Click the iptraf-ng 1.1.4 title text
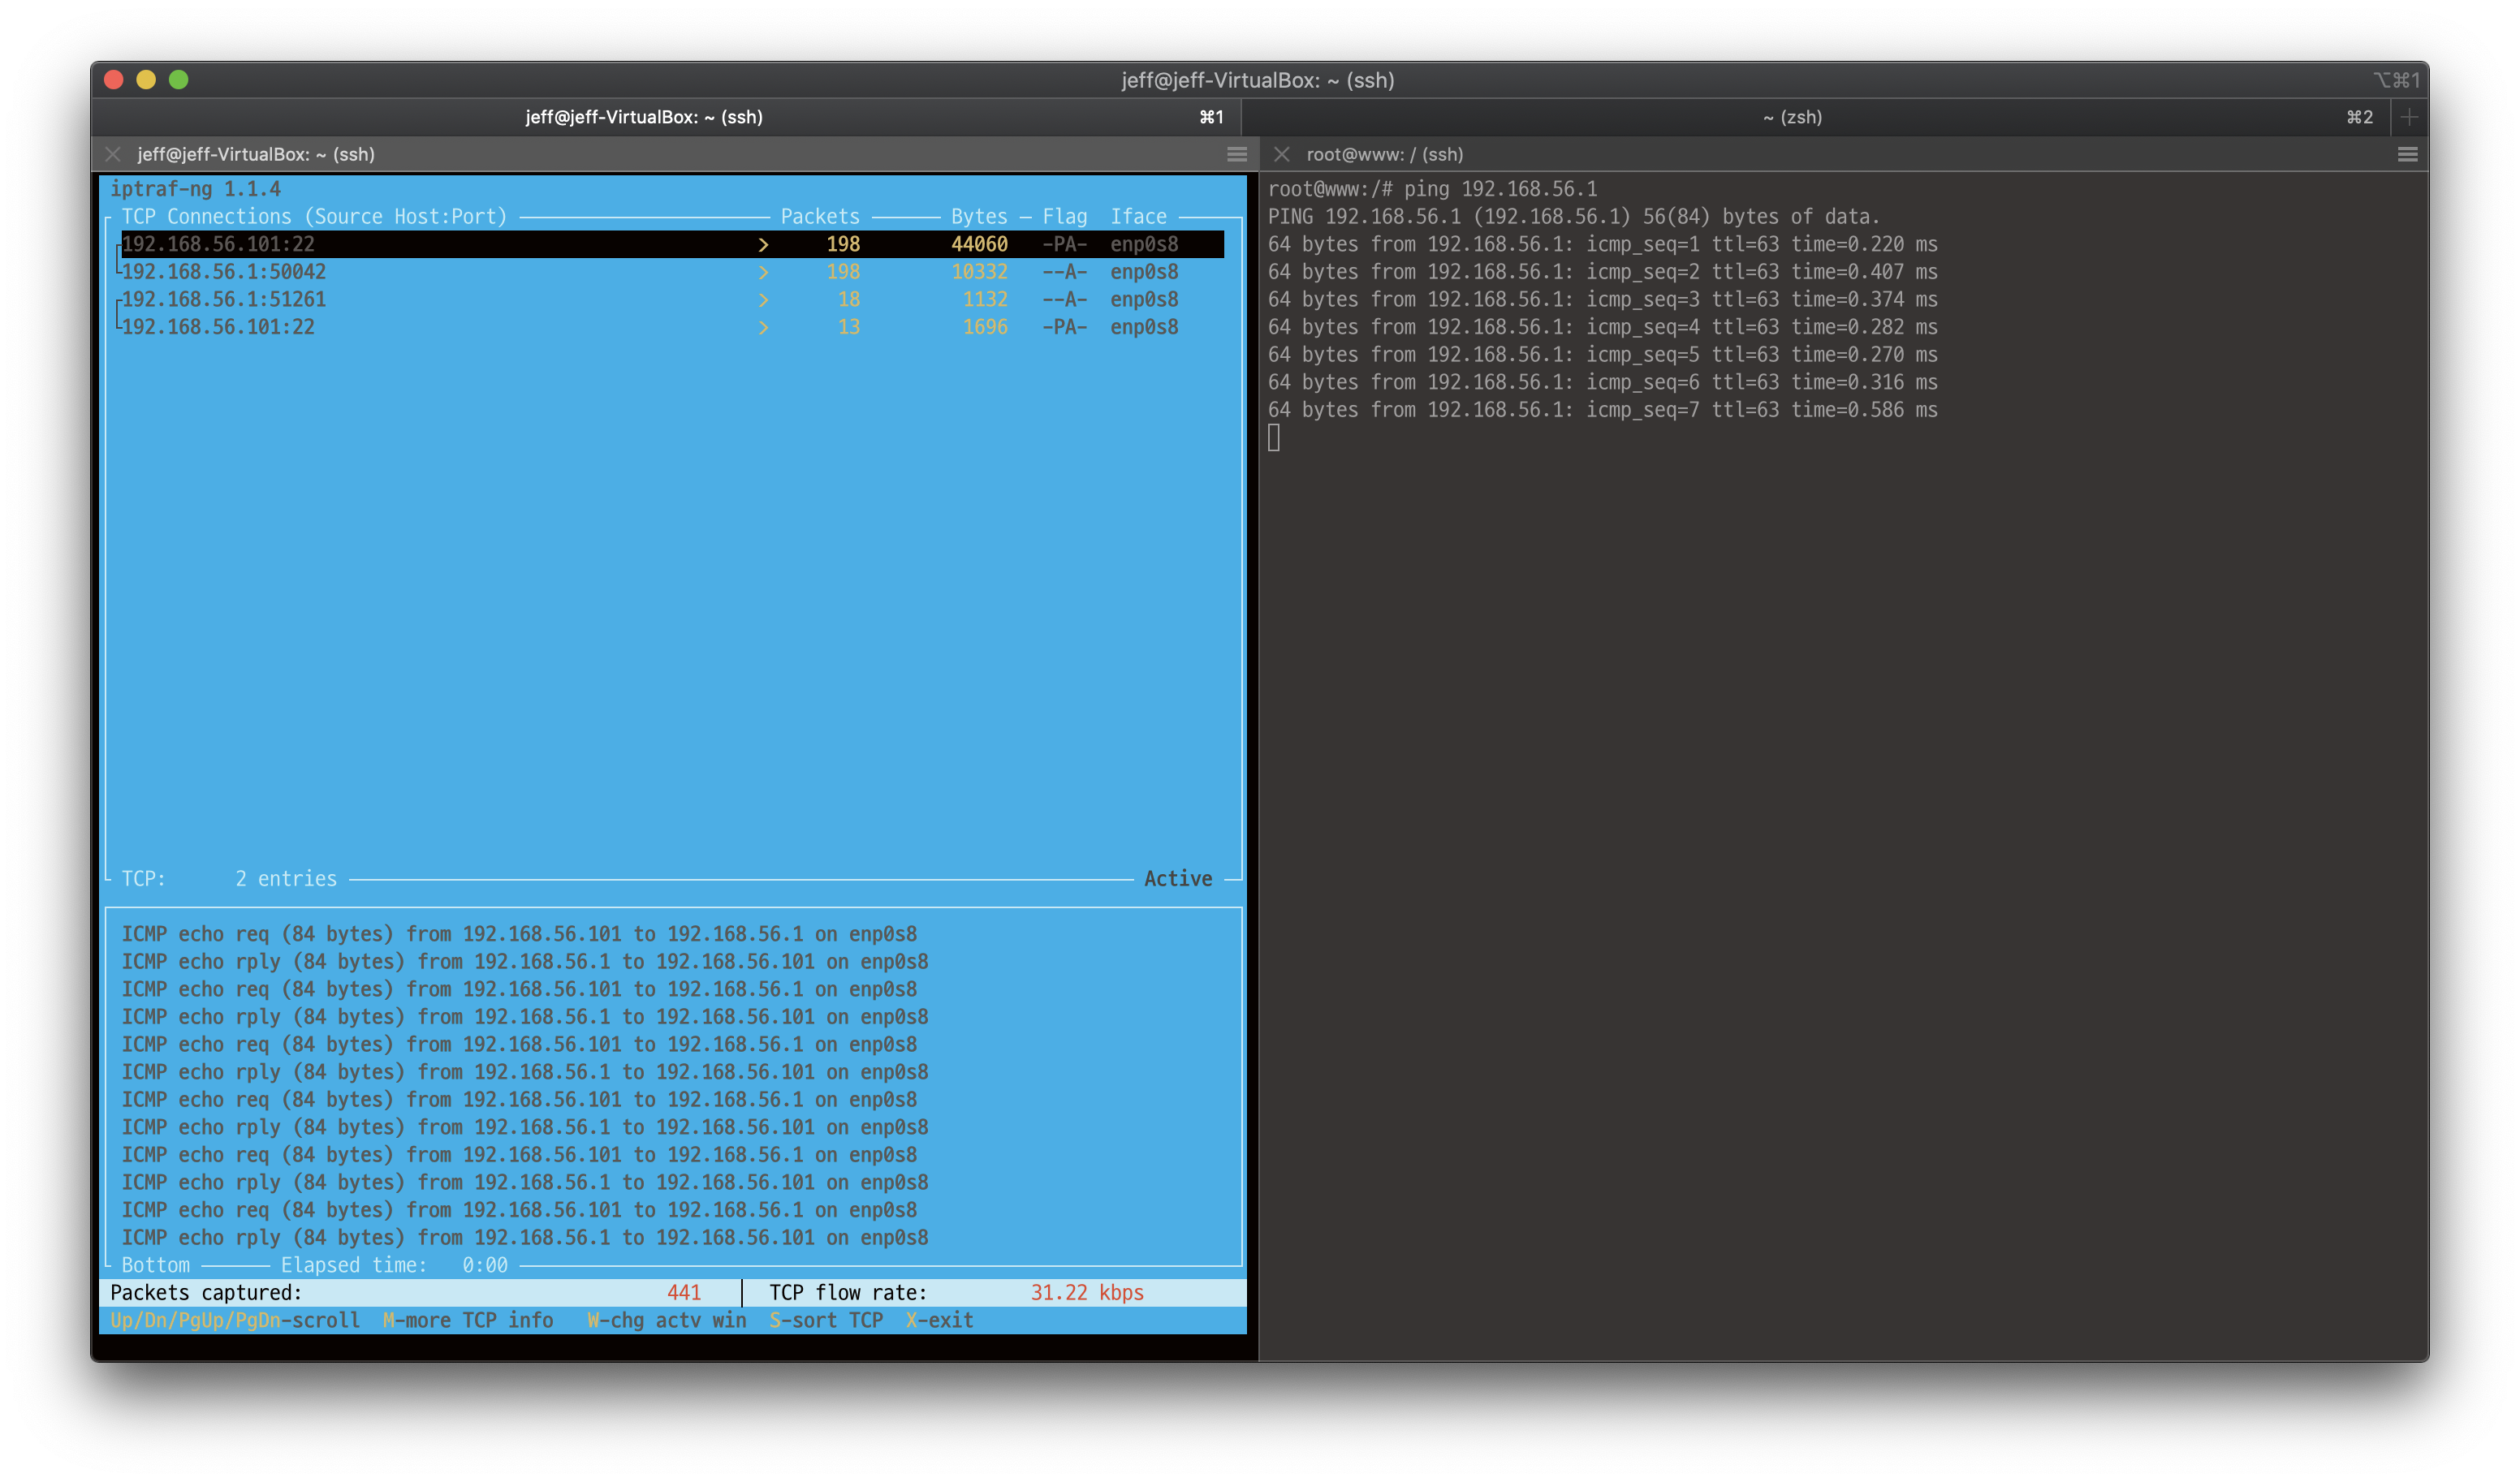Image resolution: width=2520 pixels, height=1482 pixels. [196, 188]
